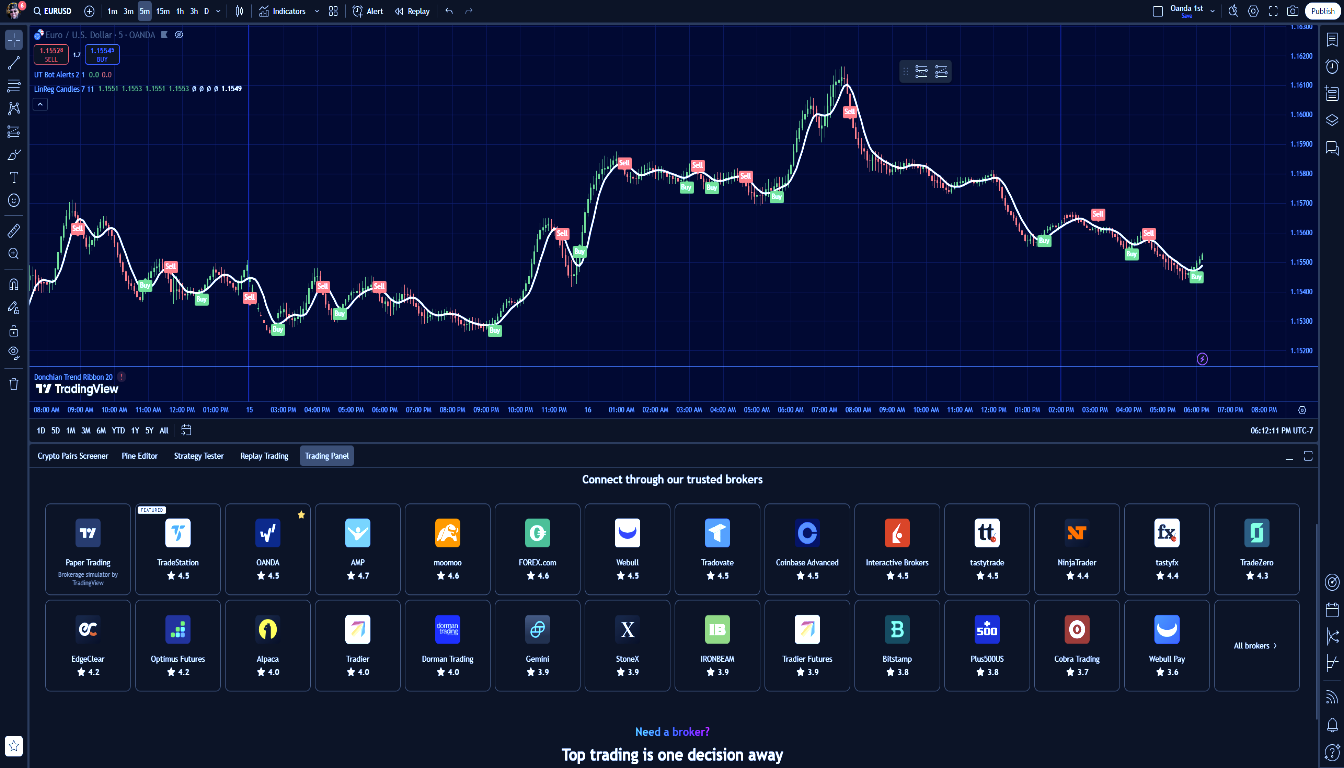
Task: Open the object tree layers icon
Action: [1332, 120]
